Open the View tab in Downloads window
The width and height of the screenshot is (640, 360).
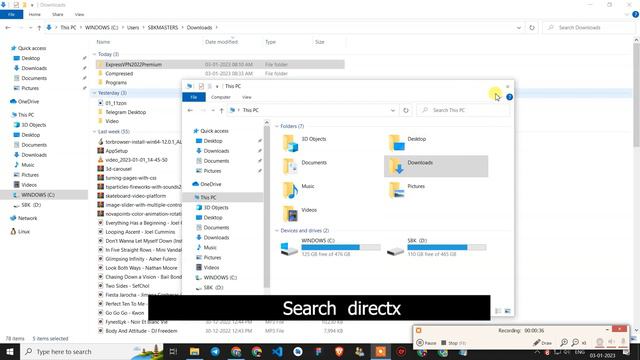pyautogui.click(x=79, y=14)
